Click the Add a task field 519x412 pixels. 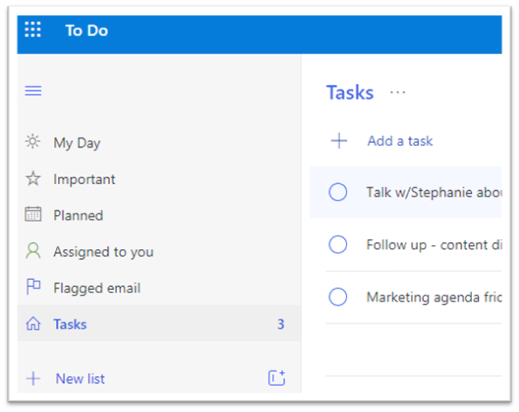[x=414, y=141]
